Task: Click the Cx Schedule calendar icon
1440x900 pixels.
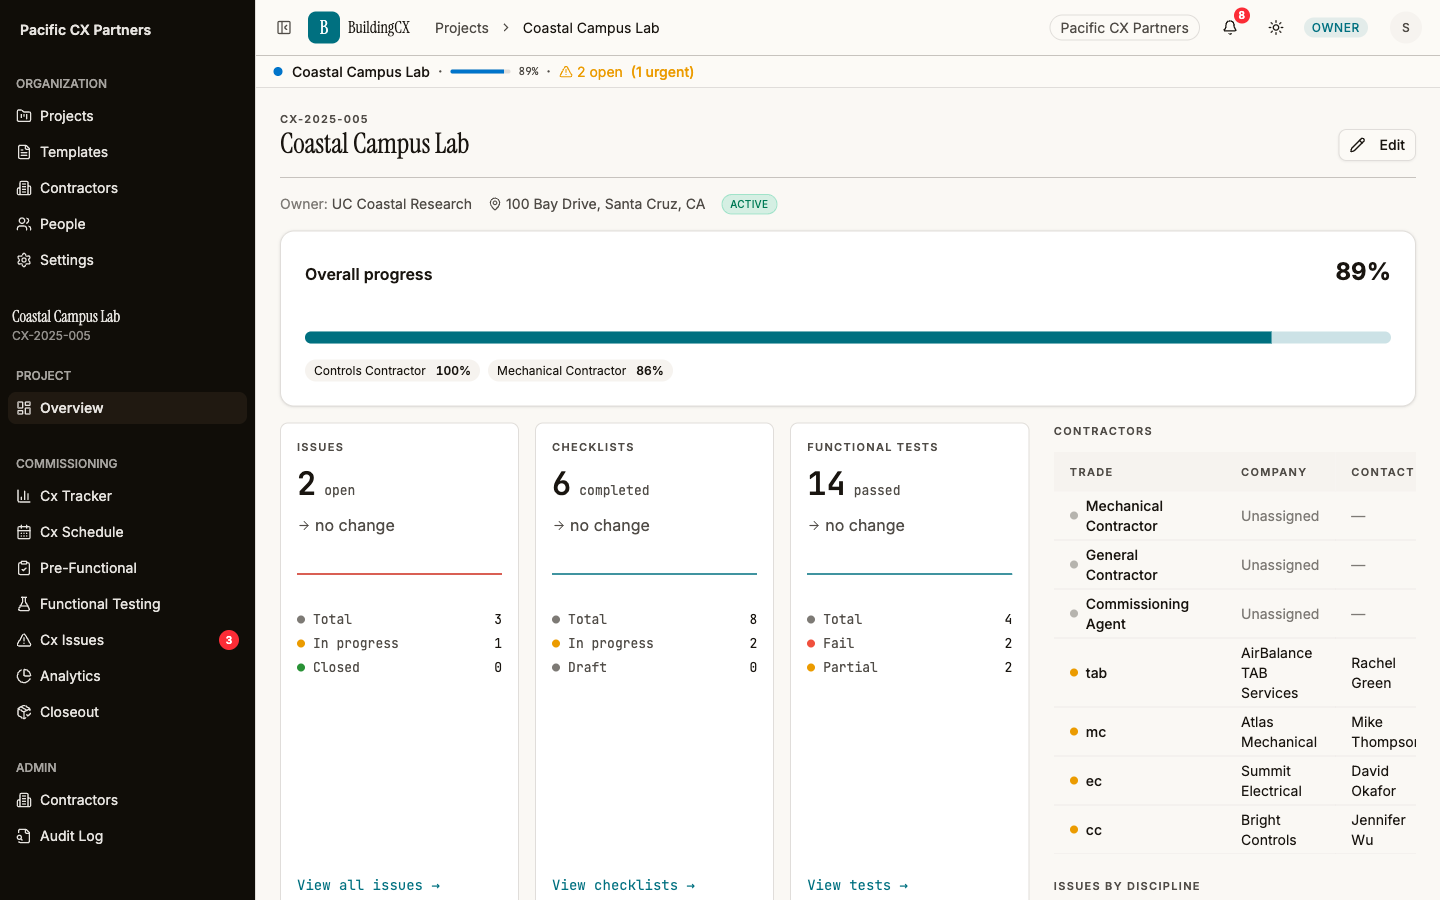Action: pyautogui.click(x=24, y=532)
